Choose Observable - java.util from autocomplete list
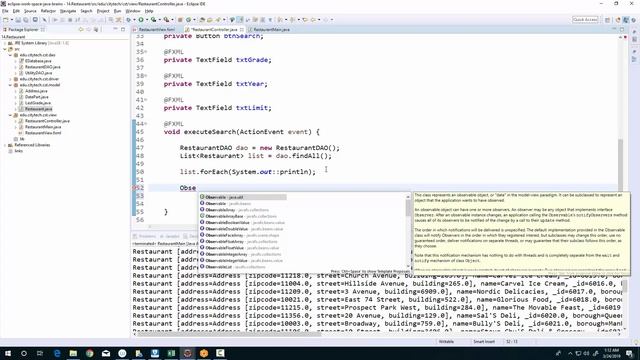Screen dimensions: 640x360 click(243, 197)
